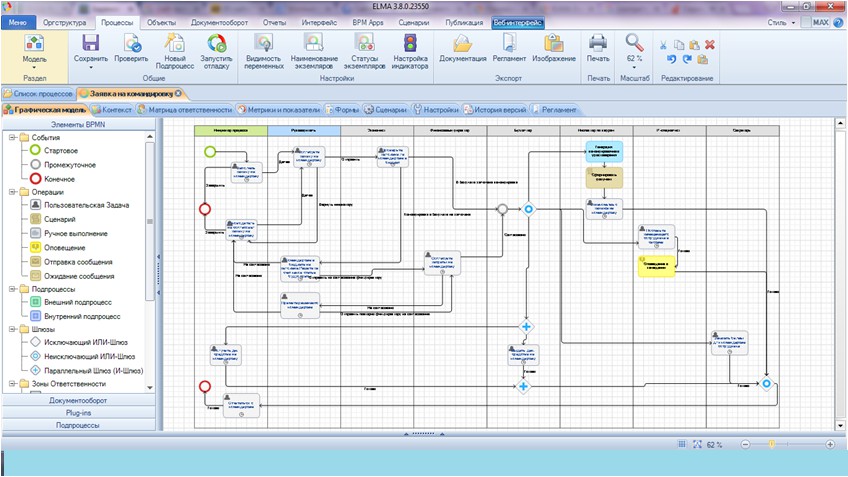848x477 pixels.
Task: Open dropdown arrow under 62 % zoom
Action: pos(634,68)
